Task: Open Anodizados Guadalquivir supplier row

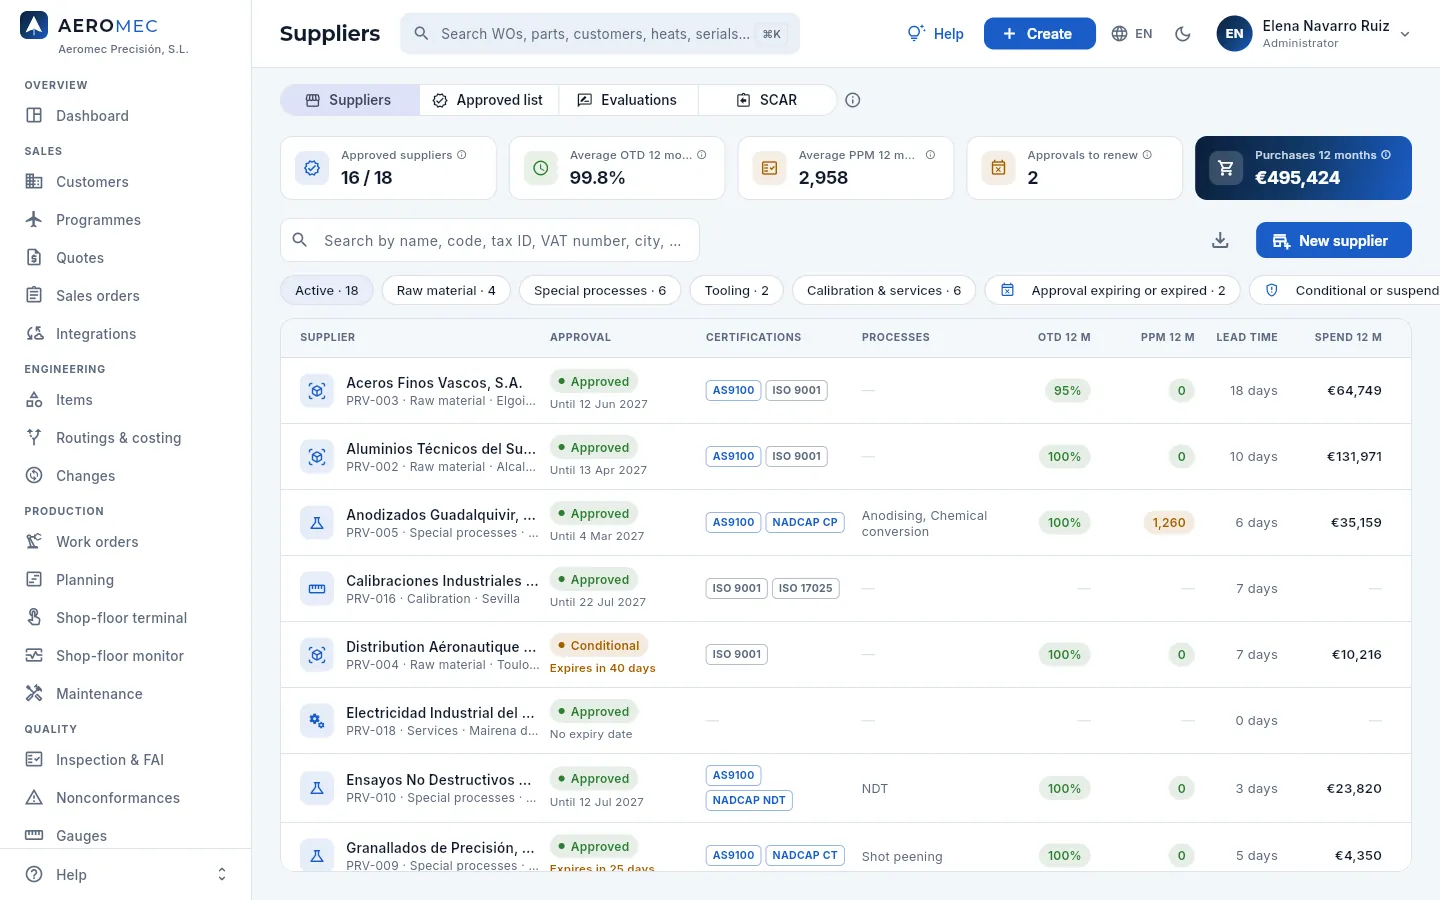Action: coord(846,522)
